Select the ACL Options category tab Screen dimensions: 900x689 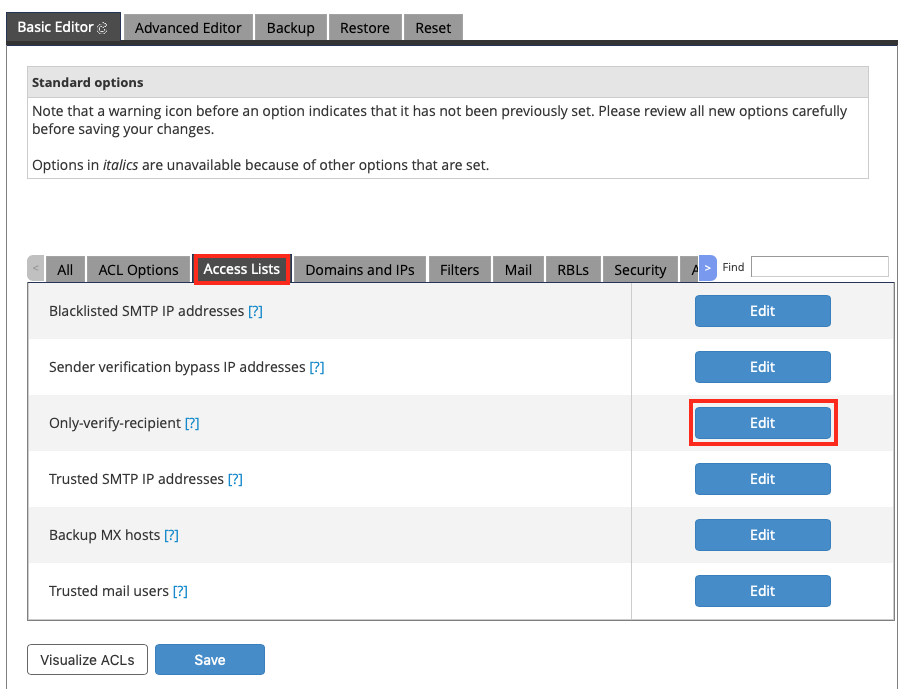138,269
